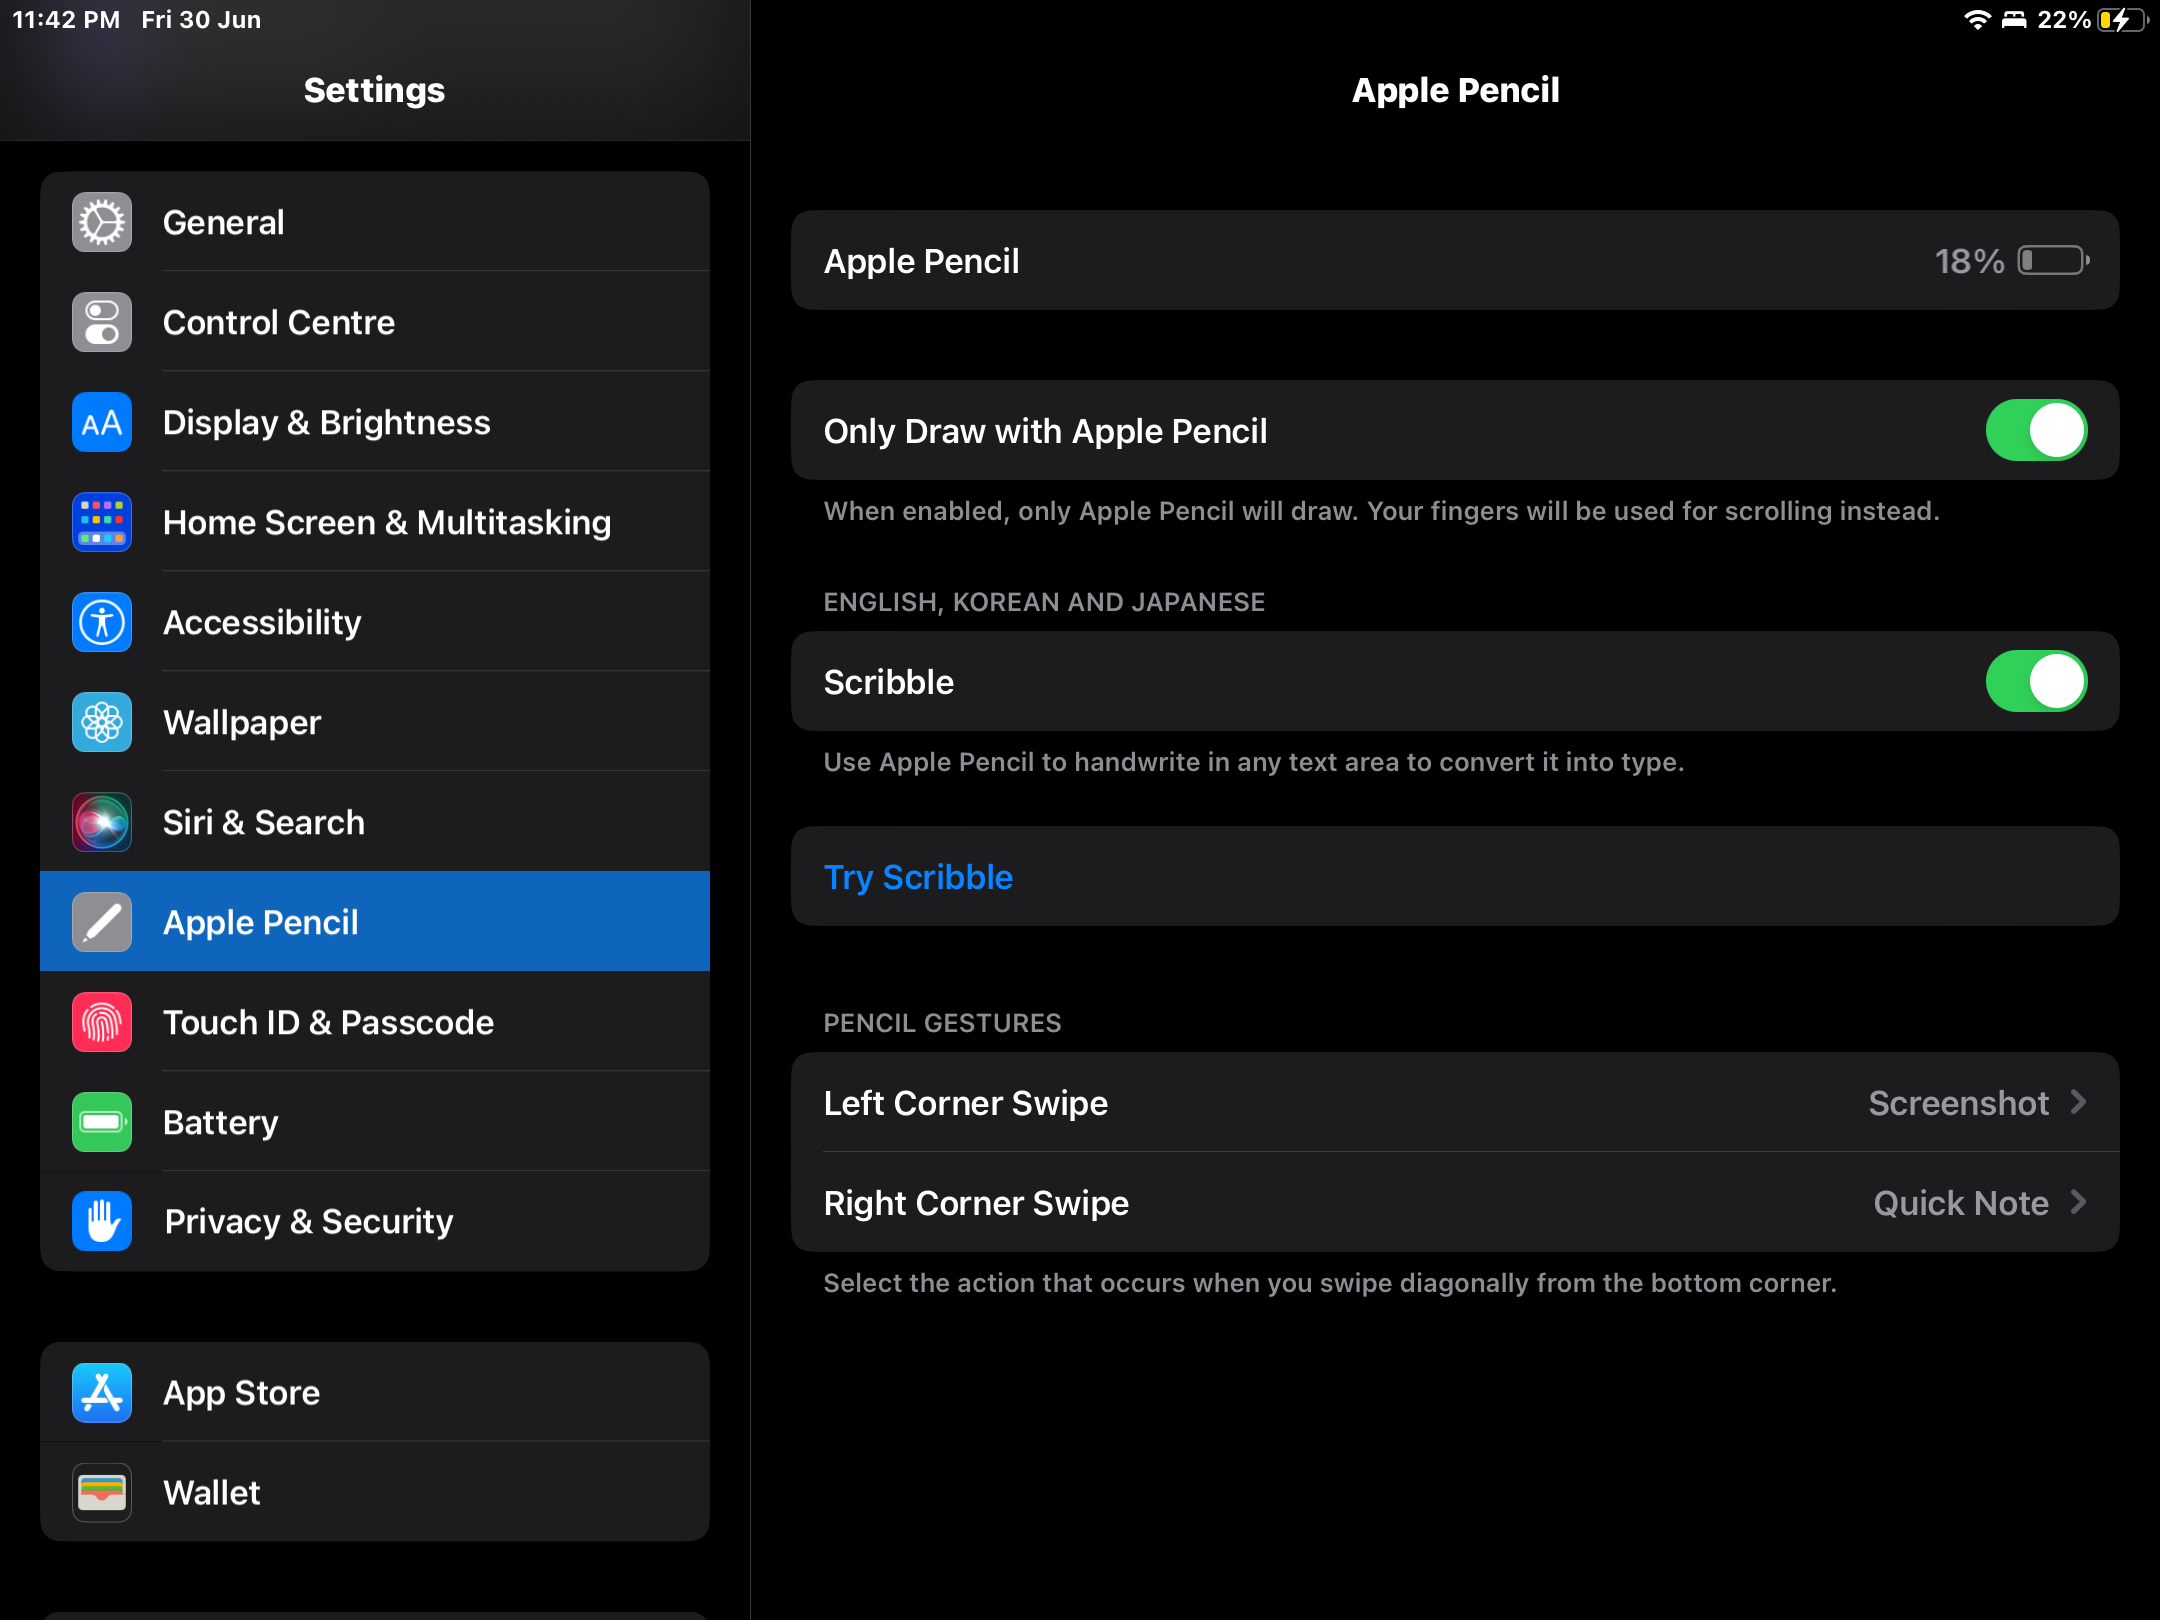Tap the Sleep focus bed icon
Screen dimensions: 2160x1620
2014,20
